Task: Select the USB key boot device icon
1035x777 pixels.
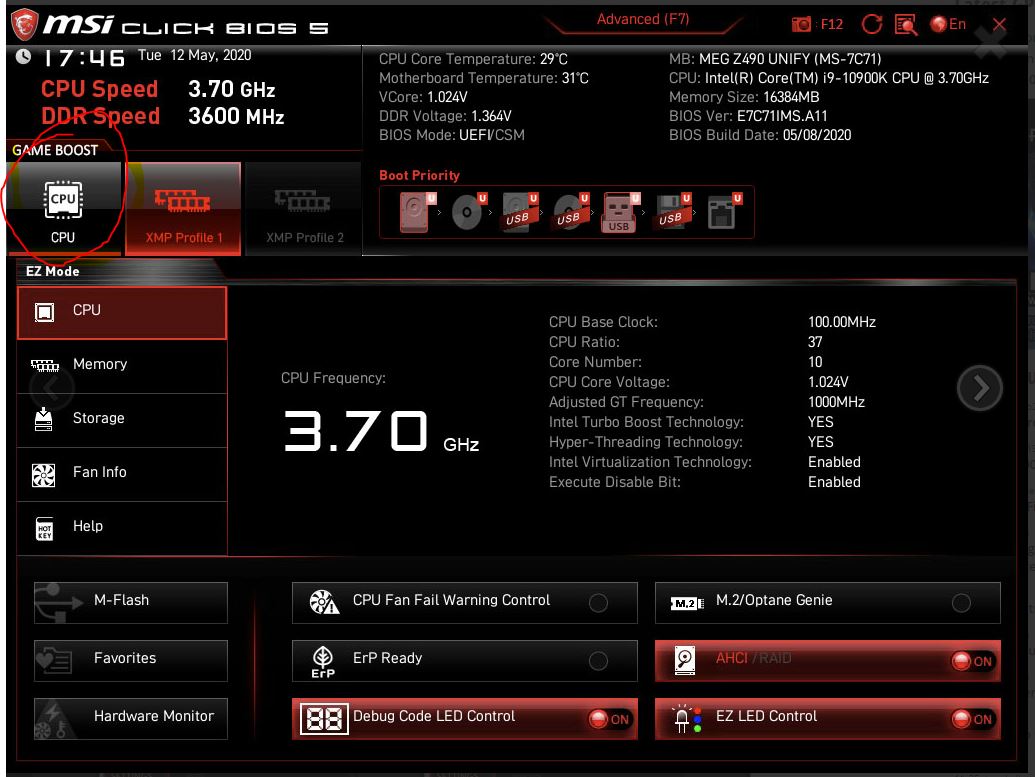Action: [620, 212]
